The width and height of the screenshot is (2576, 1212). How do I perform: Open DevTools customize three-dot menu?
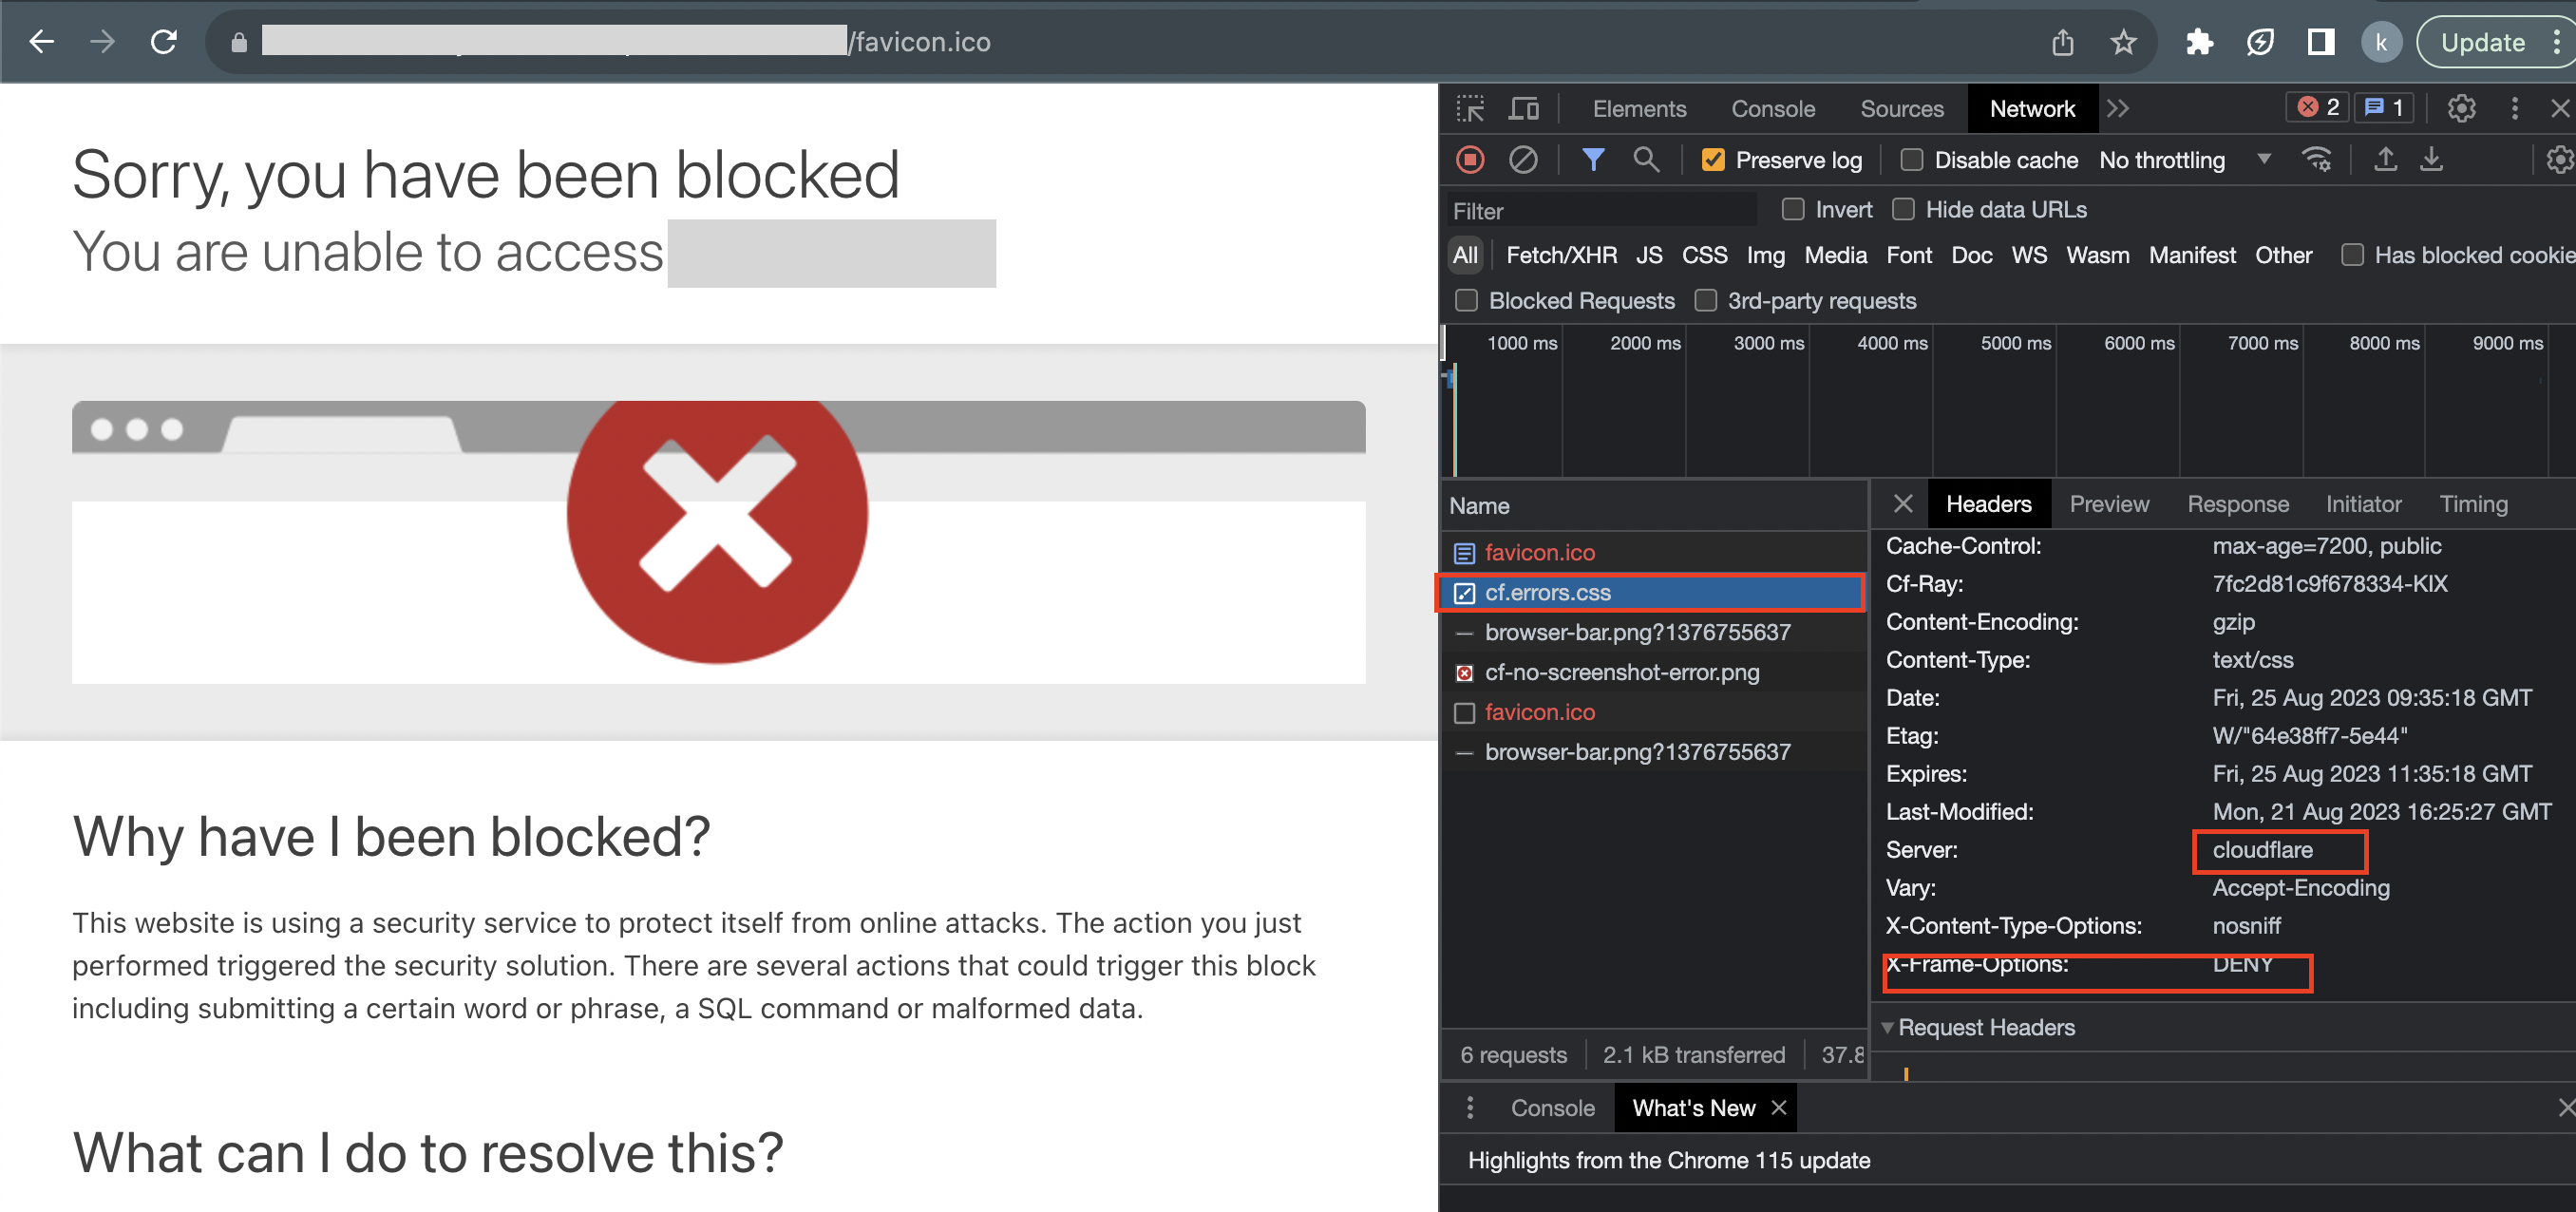(2514, 108)
